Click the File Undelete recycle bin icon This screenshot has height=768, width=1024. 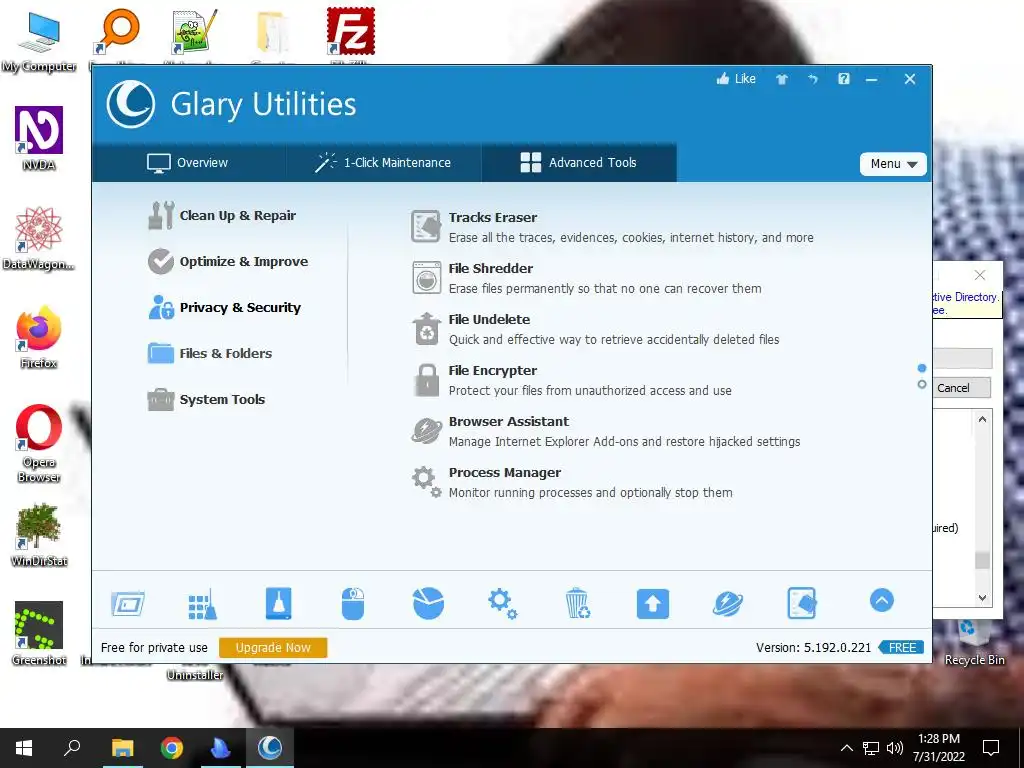pyautogui.click(x=426, y=328)
